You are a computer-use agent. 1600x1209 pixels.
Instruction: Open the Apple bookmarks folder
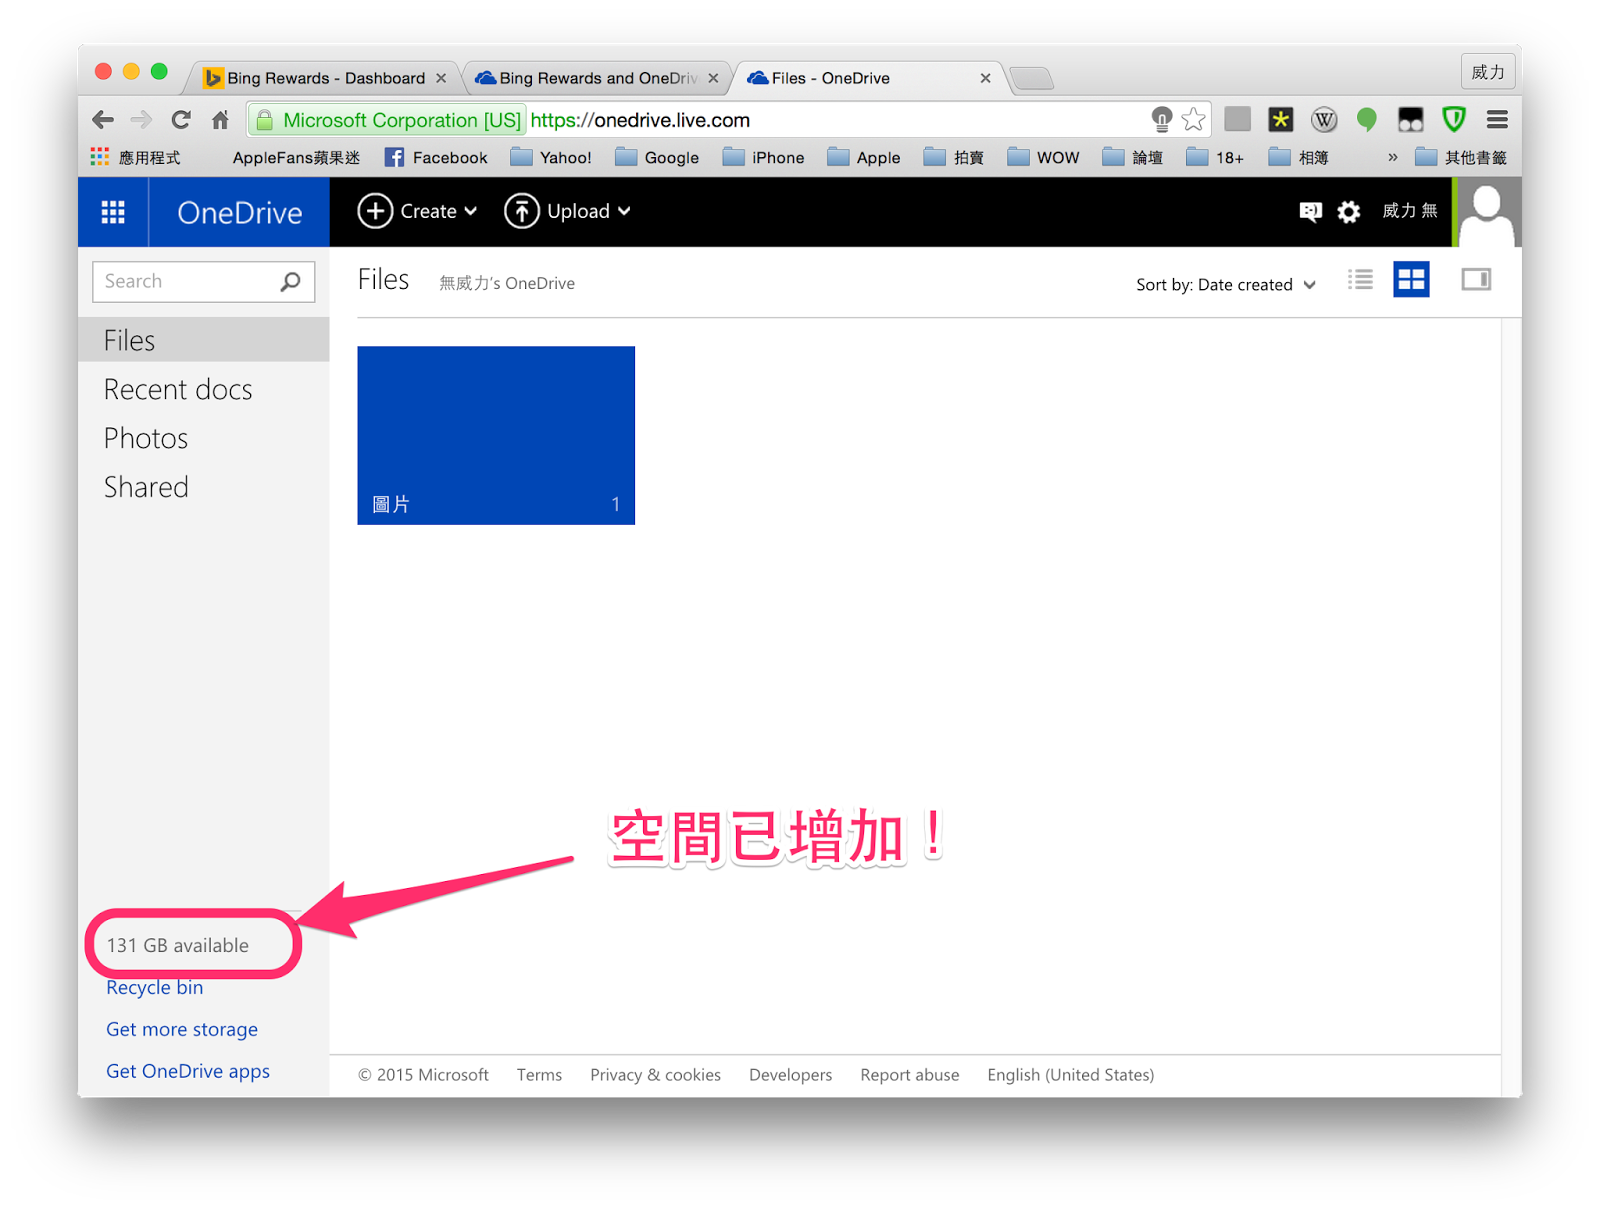coord(864,157)
